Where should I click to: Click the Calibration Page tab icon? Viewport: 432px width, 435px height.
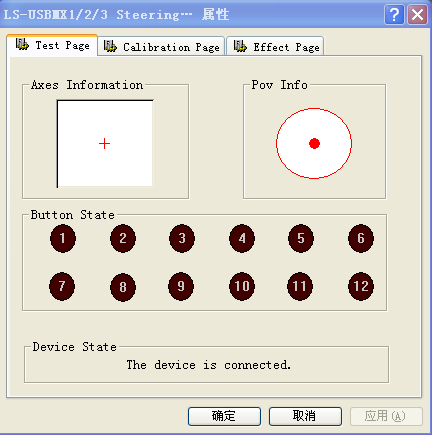pos(110,46)
